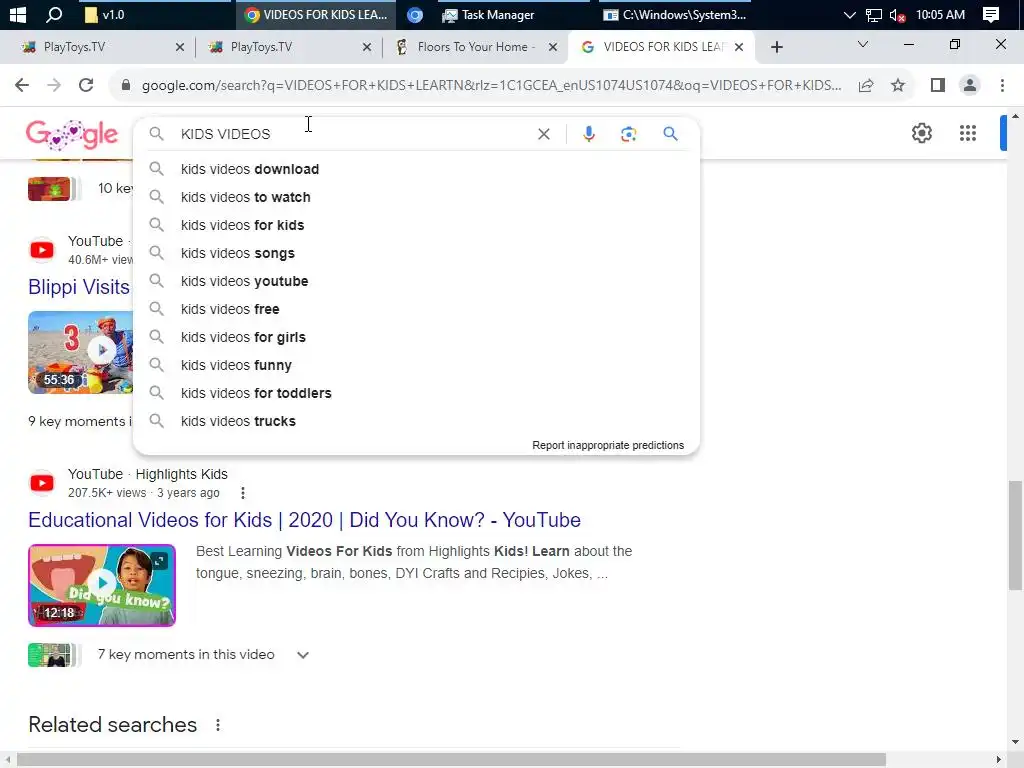Open Chrome three-dot menu
Image resolution: width=1024 pixels, height=768 pixels.
(x=1002, y=85)
